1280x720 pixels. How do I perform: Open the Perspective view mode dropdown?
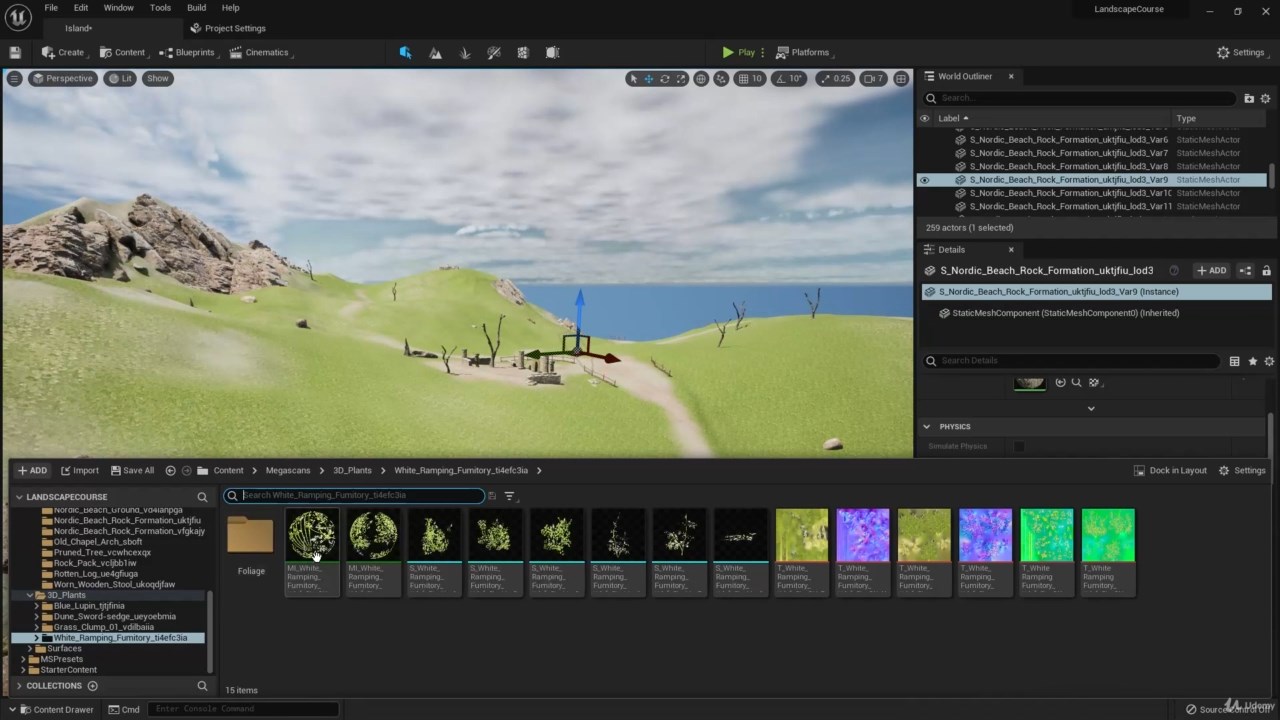(x=62, y=79)
